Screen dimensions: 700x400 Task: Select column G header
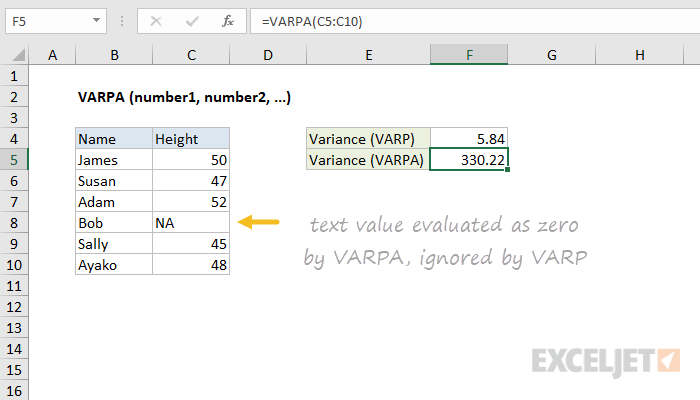tap(551, 55)
